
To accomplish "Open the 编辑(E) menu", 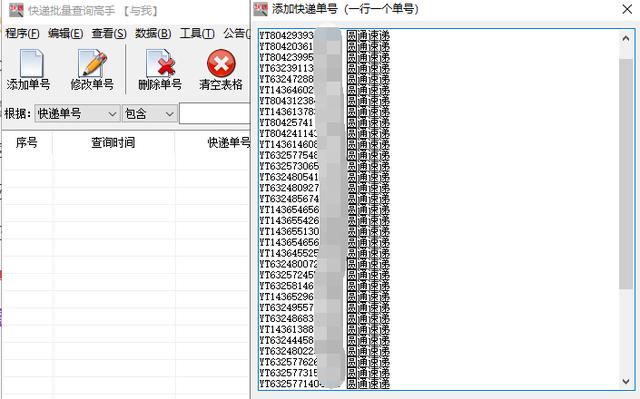I will click(x=65, y=33).
